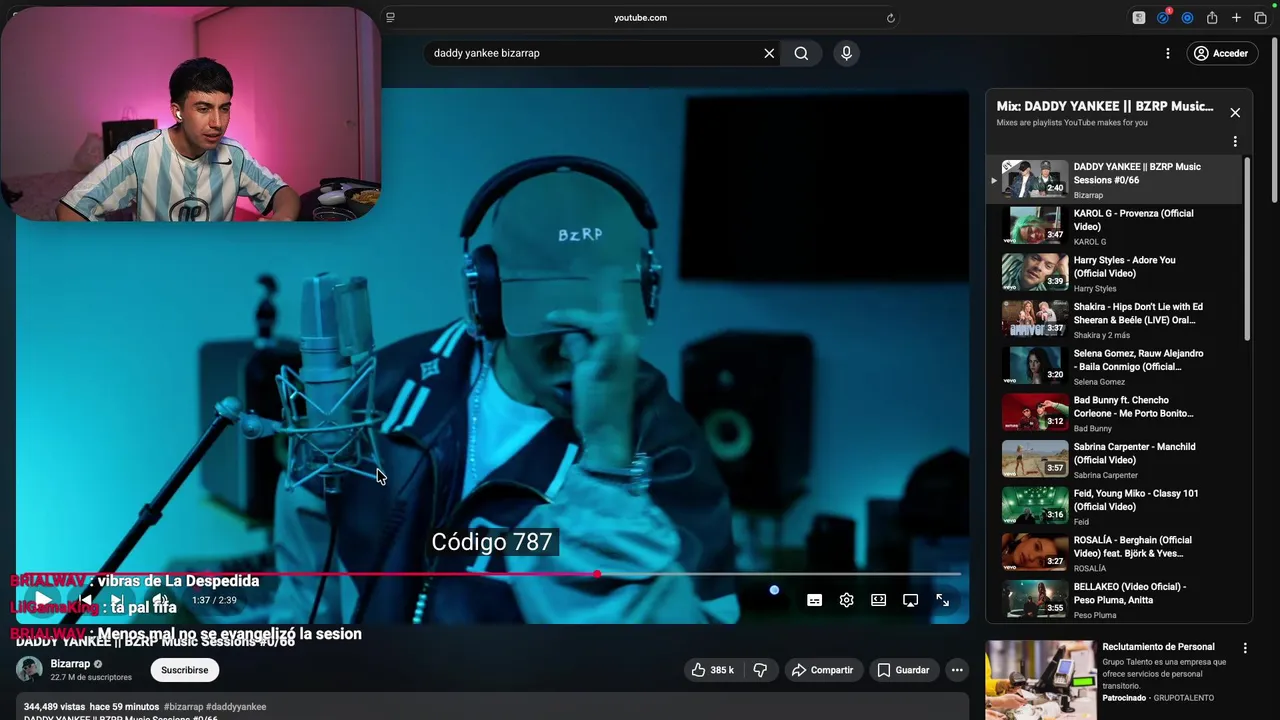Click the Guardar save button

coord(903,670)
